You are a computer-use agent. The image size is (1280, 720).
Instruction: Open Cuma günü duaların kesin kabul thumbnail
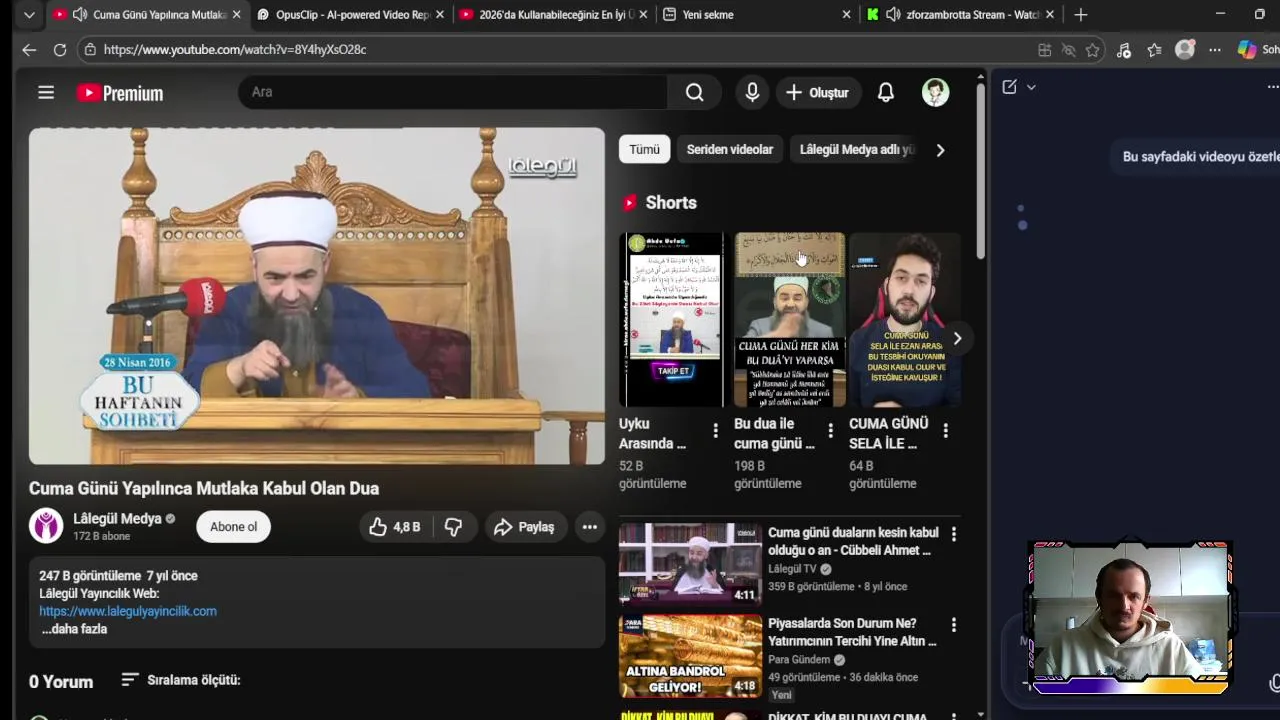(x=690, y=563)
